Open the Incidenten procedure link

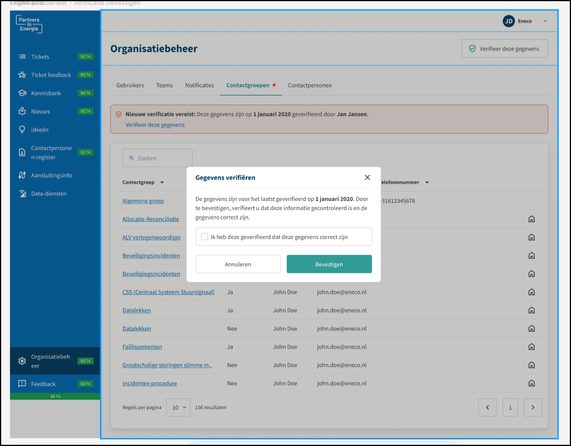(150, 383)
